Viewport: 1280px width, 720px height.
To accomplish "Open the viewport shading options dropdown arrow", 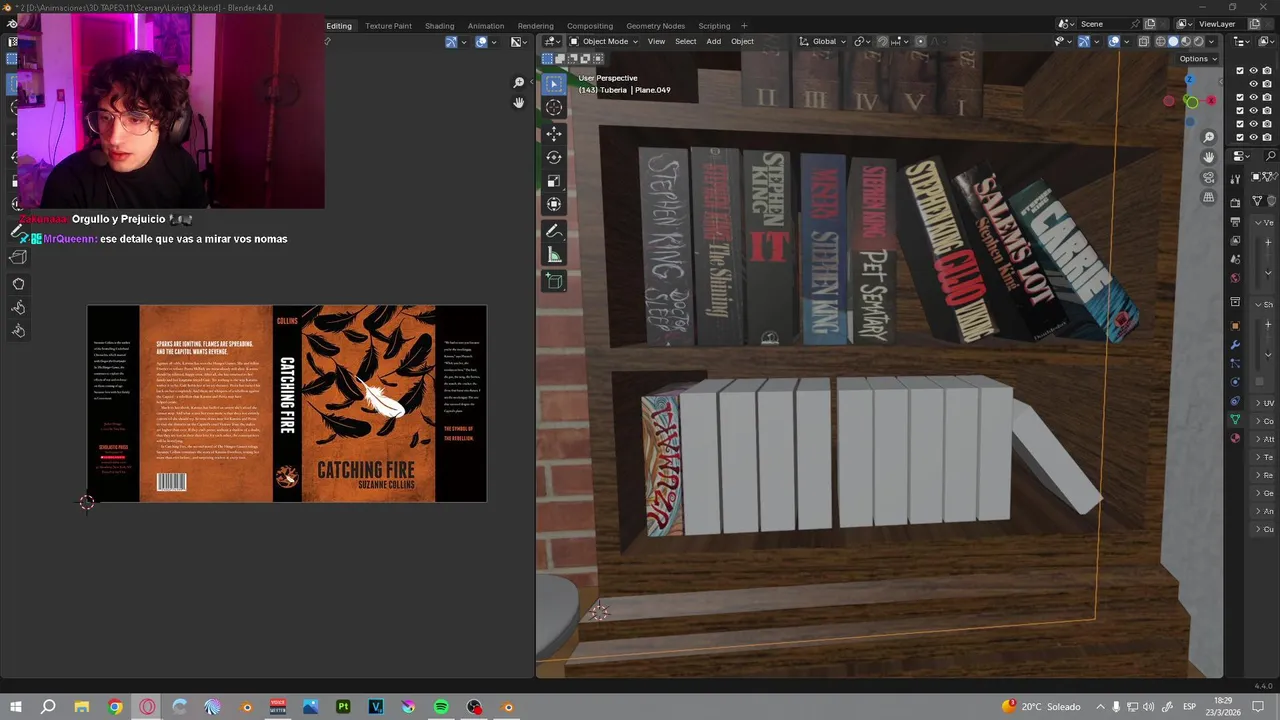I will 1212,41.
